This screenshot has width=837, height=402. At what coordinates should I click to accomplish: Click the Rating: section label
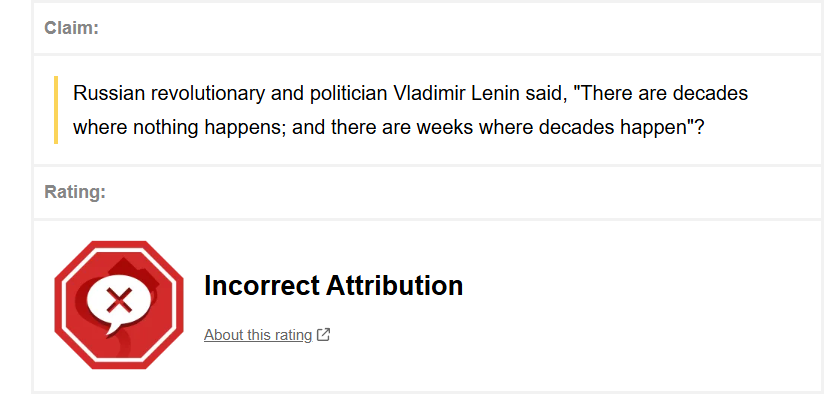click(x=74, y=191)
